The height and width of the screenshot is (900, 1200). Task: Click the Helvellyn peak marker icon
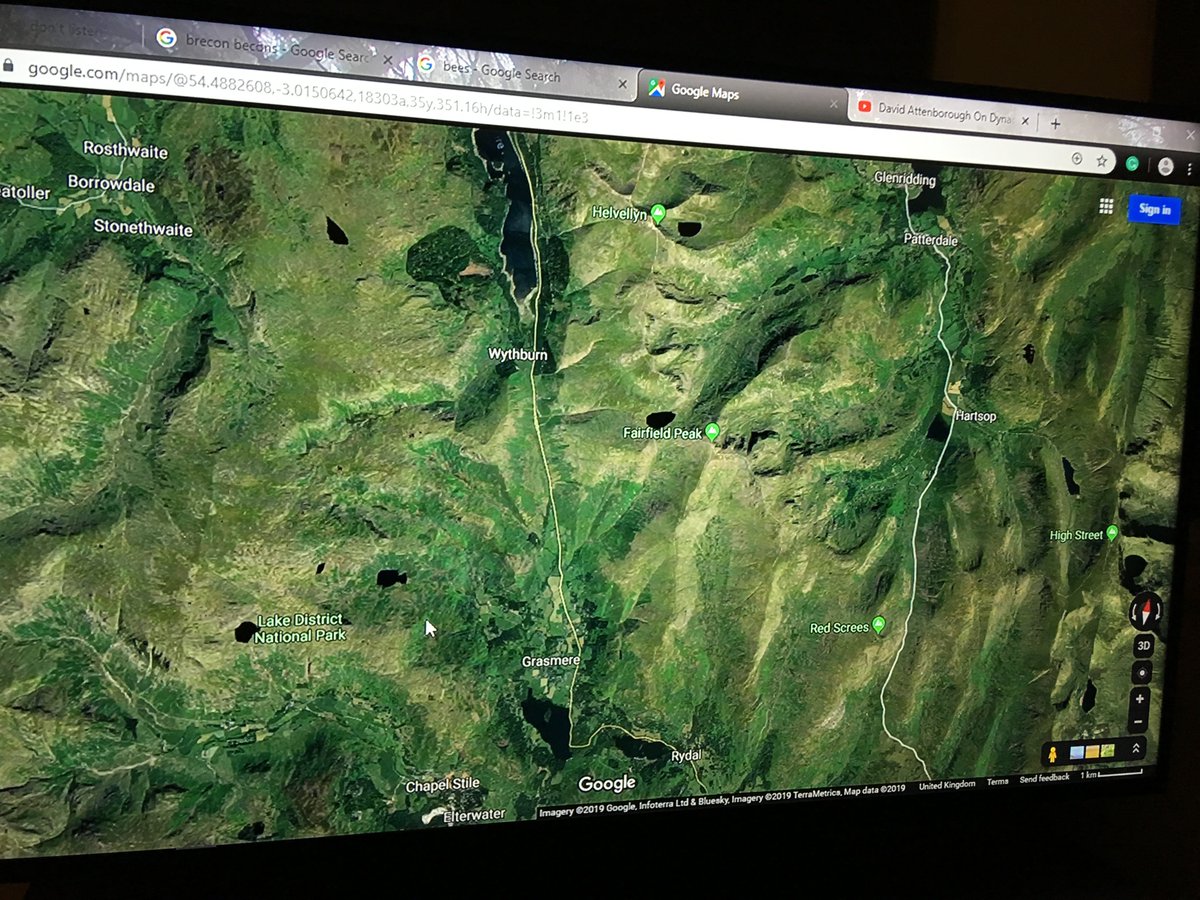[x=658, y=213]
